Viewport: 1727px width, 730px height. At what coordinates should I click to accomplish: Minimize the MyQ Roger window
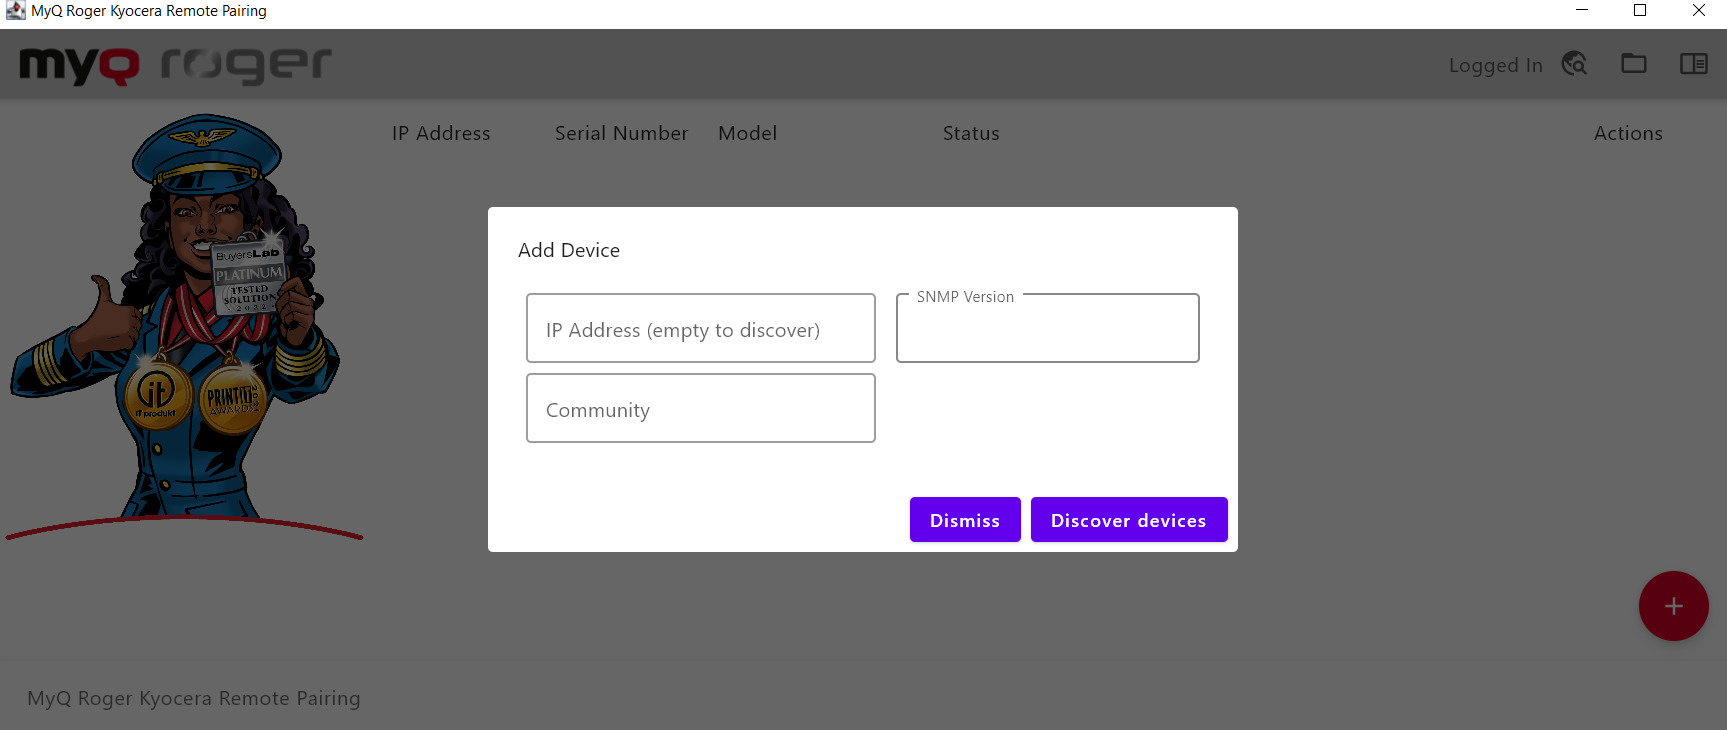pos(1582,10)
